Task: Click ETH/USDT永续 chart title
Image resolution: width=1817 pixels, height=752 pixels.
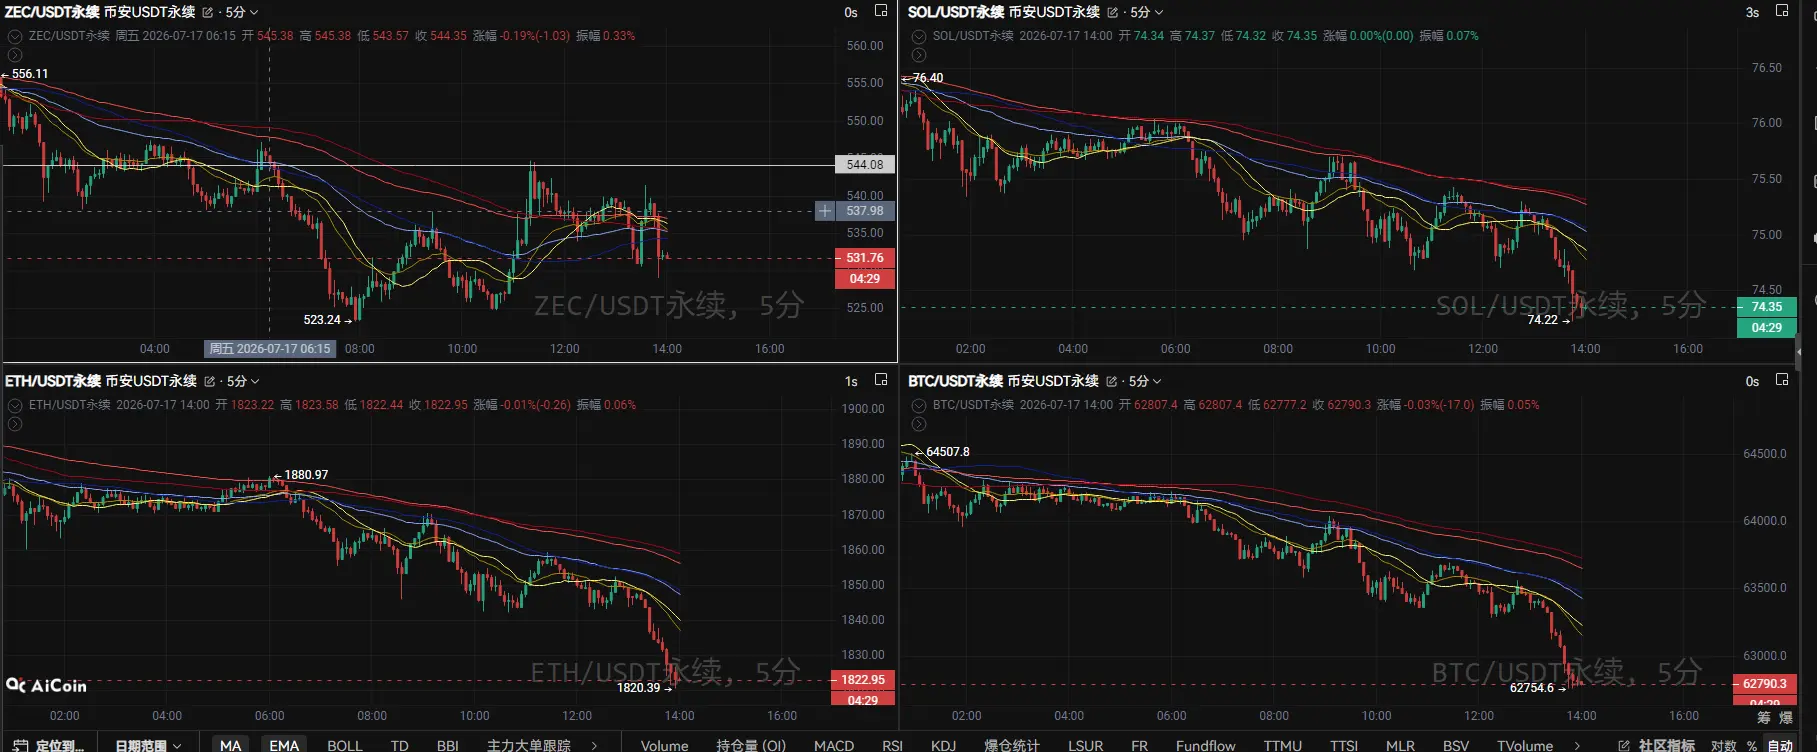Action: (53, 381)
